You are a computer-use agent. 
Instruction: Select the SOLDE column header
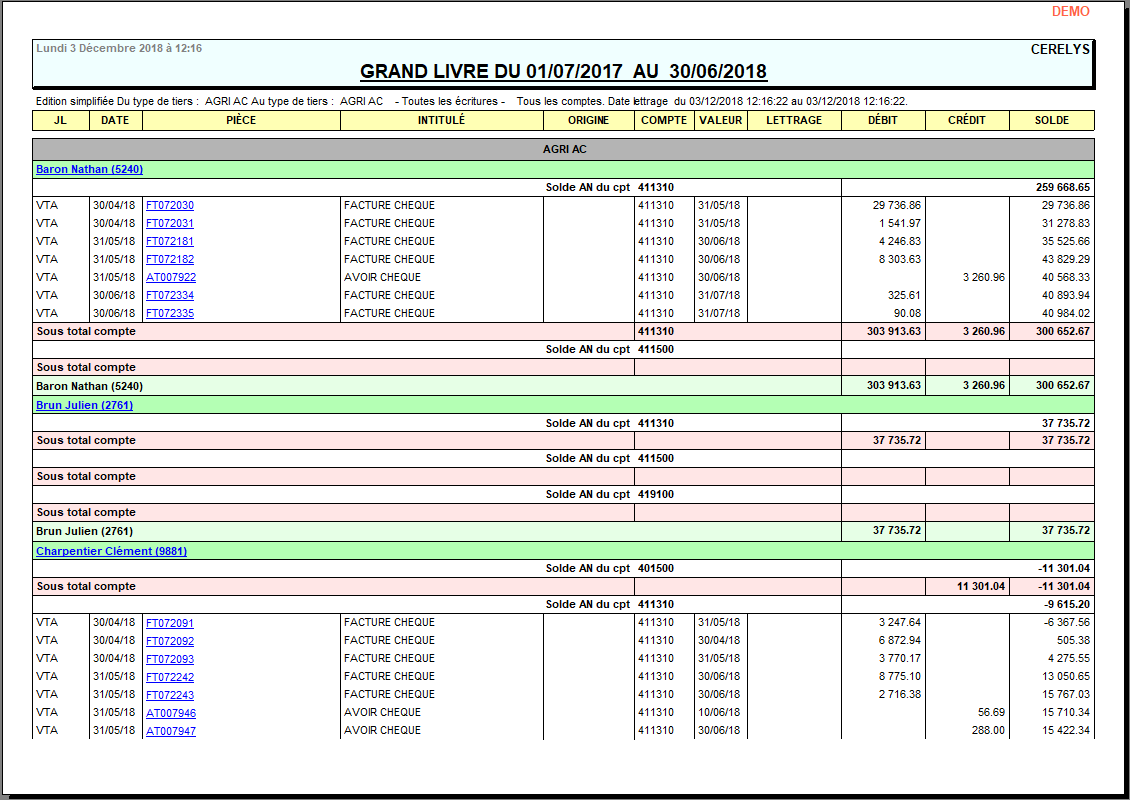point(1052,120)
